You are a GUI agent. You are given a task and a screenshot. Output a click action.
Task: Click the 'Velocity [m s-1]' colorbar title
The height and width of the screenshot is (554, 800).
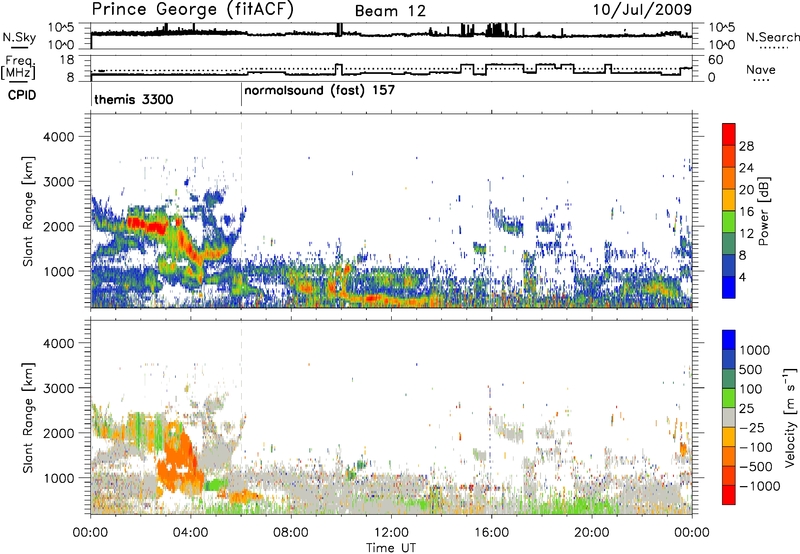tap(790, 417)
